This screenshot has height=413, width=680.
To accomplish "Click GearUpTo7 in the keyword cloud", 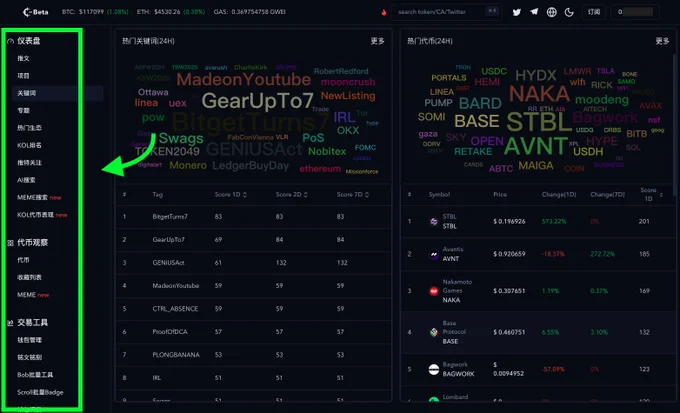I will click(x=257, y=101).
